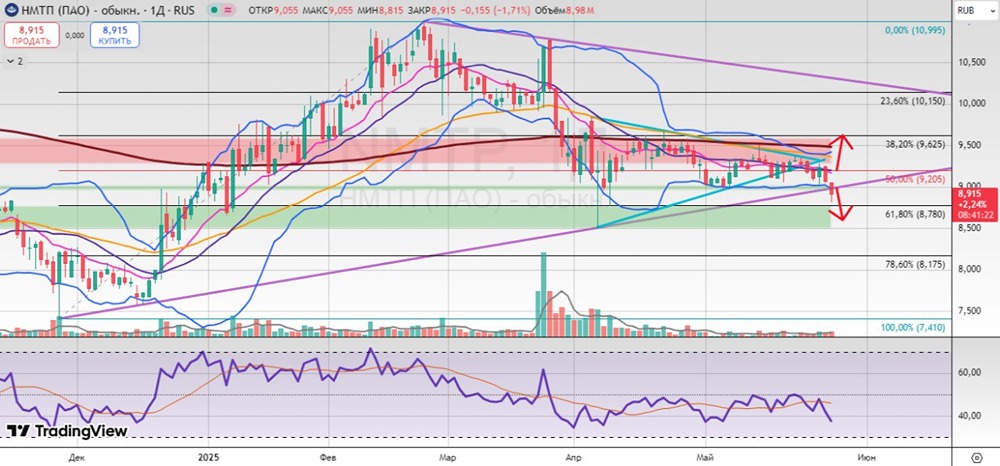1000x466 pixels.
Task: Click the Мар month on time axis
Action: click(x=448, y=457)
